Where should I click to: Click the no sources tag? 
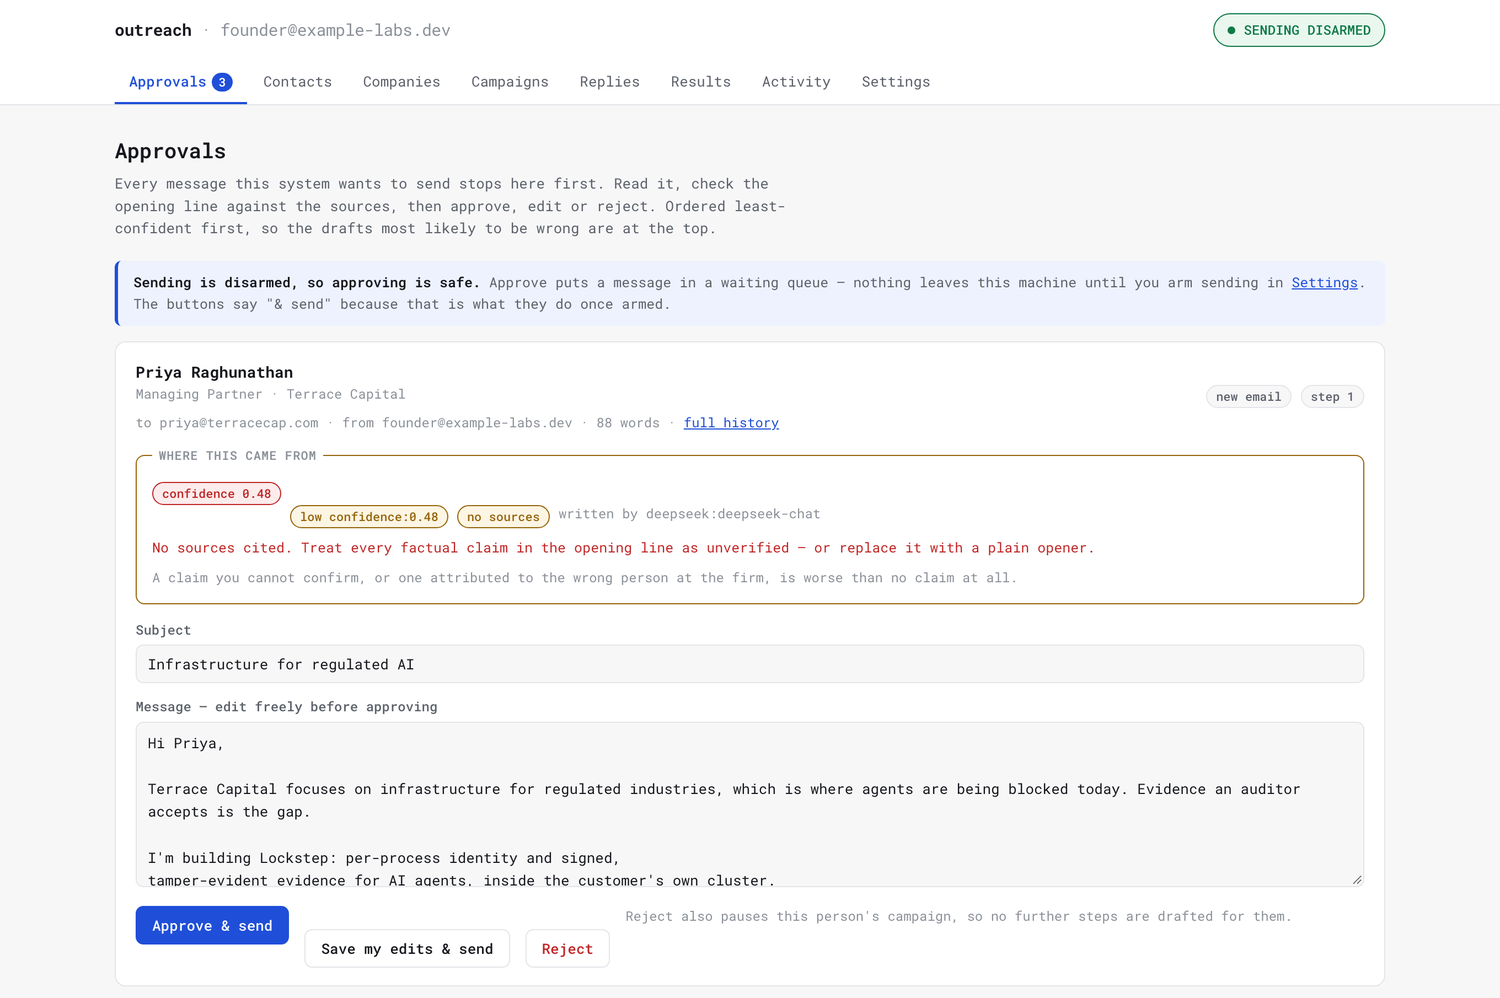pyautogui.click(x=503, y=517)
